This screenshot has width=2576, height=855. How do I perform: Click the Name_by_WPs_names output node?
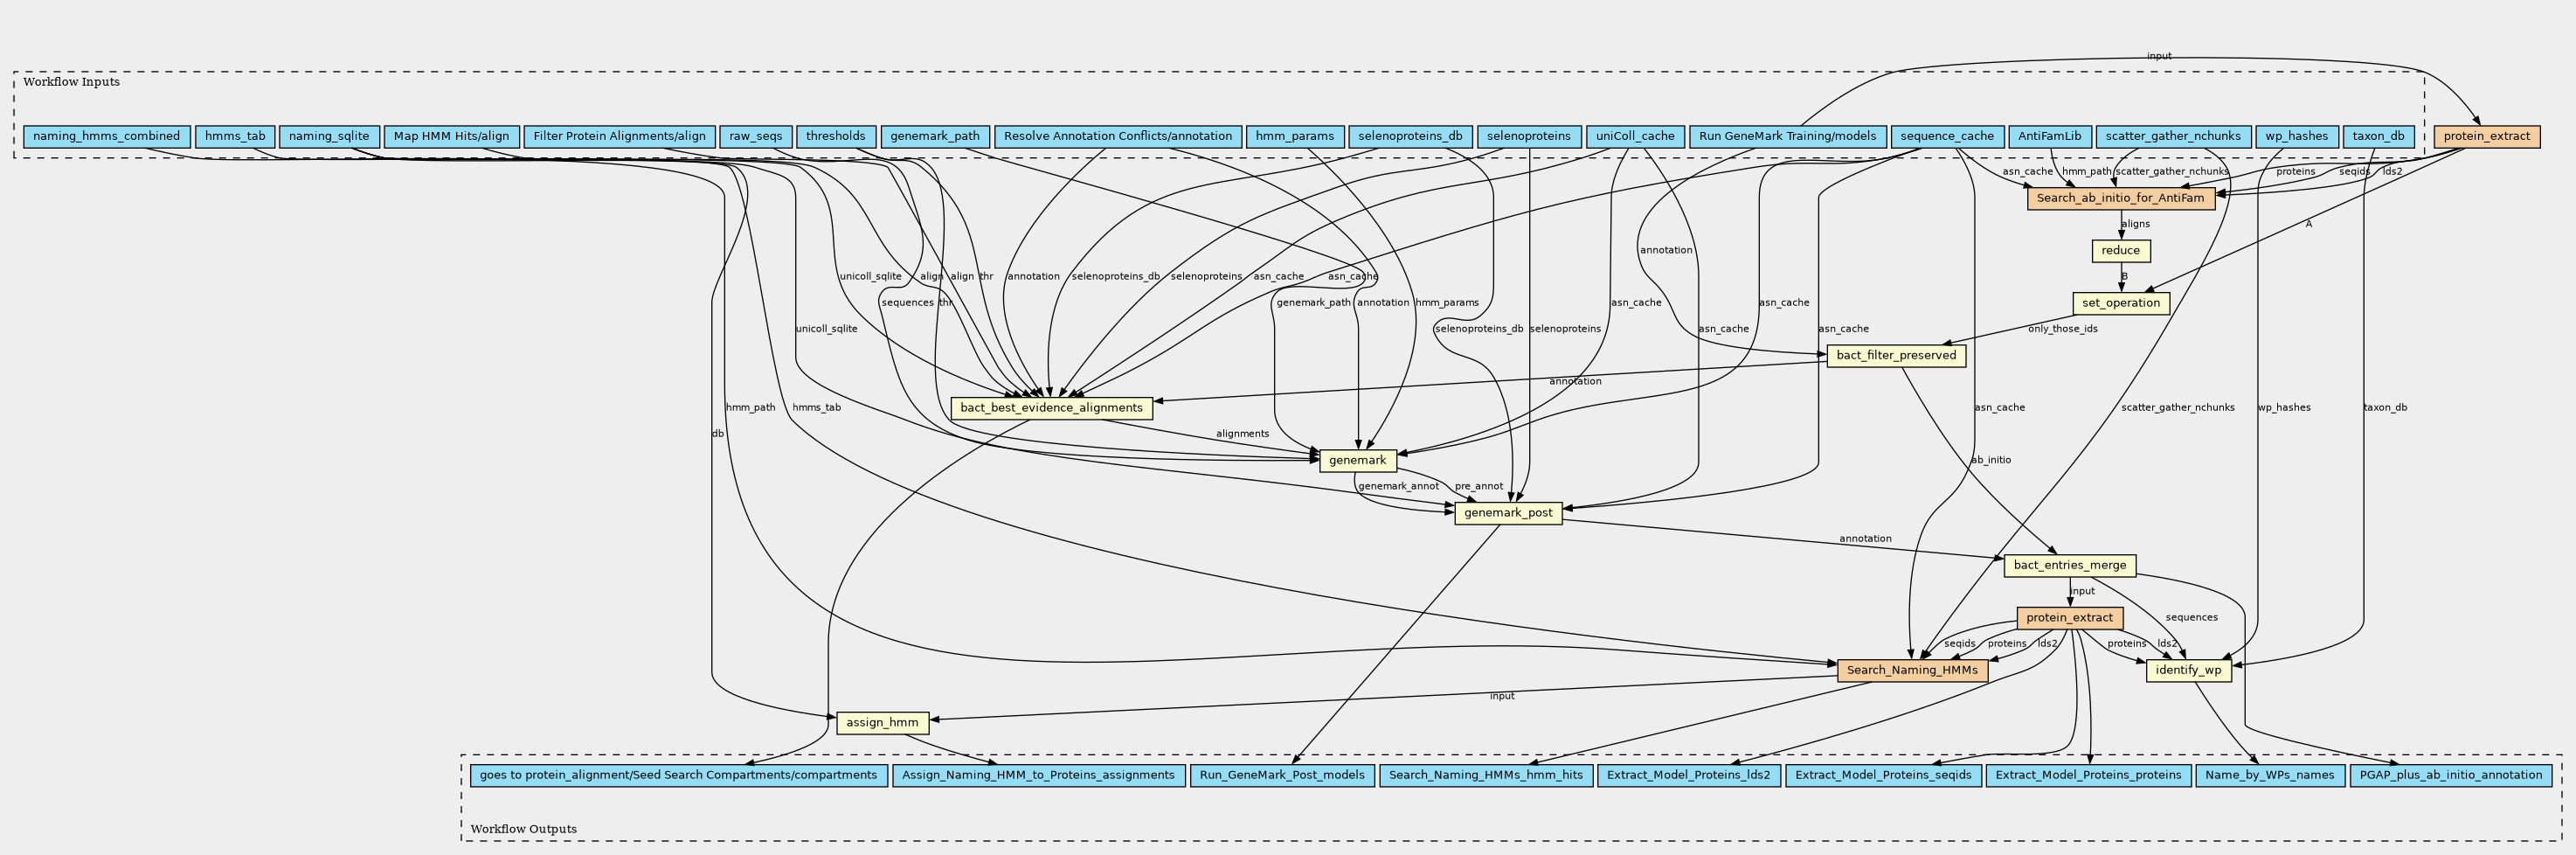pos(2269,776)
